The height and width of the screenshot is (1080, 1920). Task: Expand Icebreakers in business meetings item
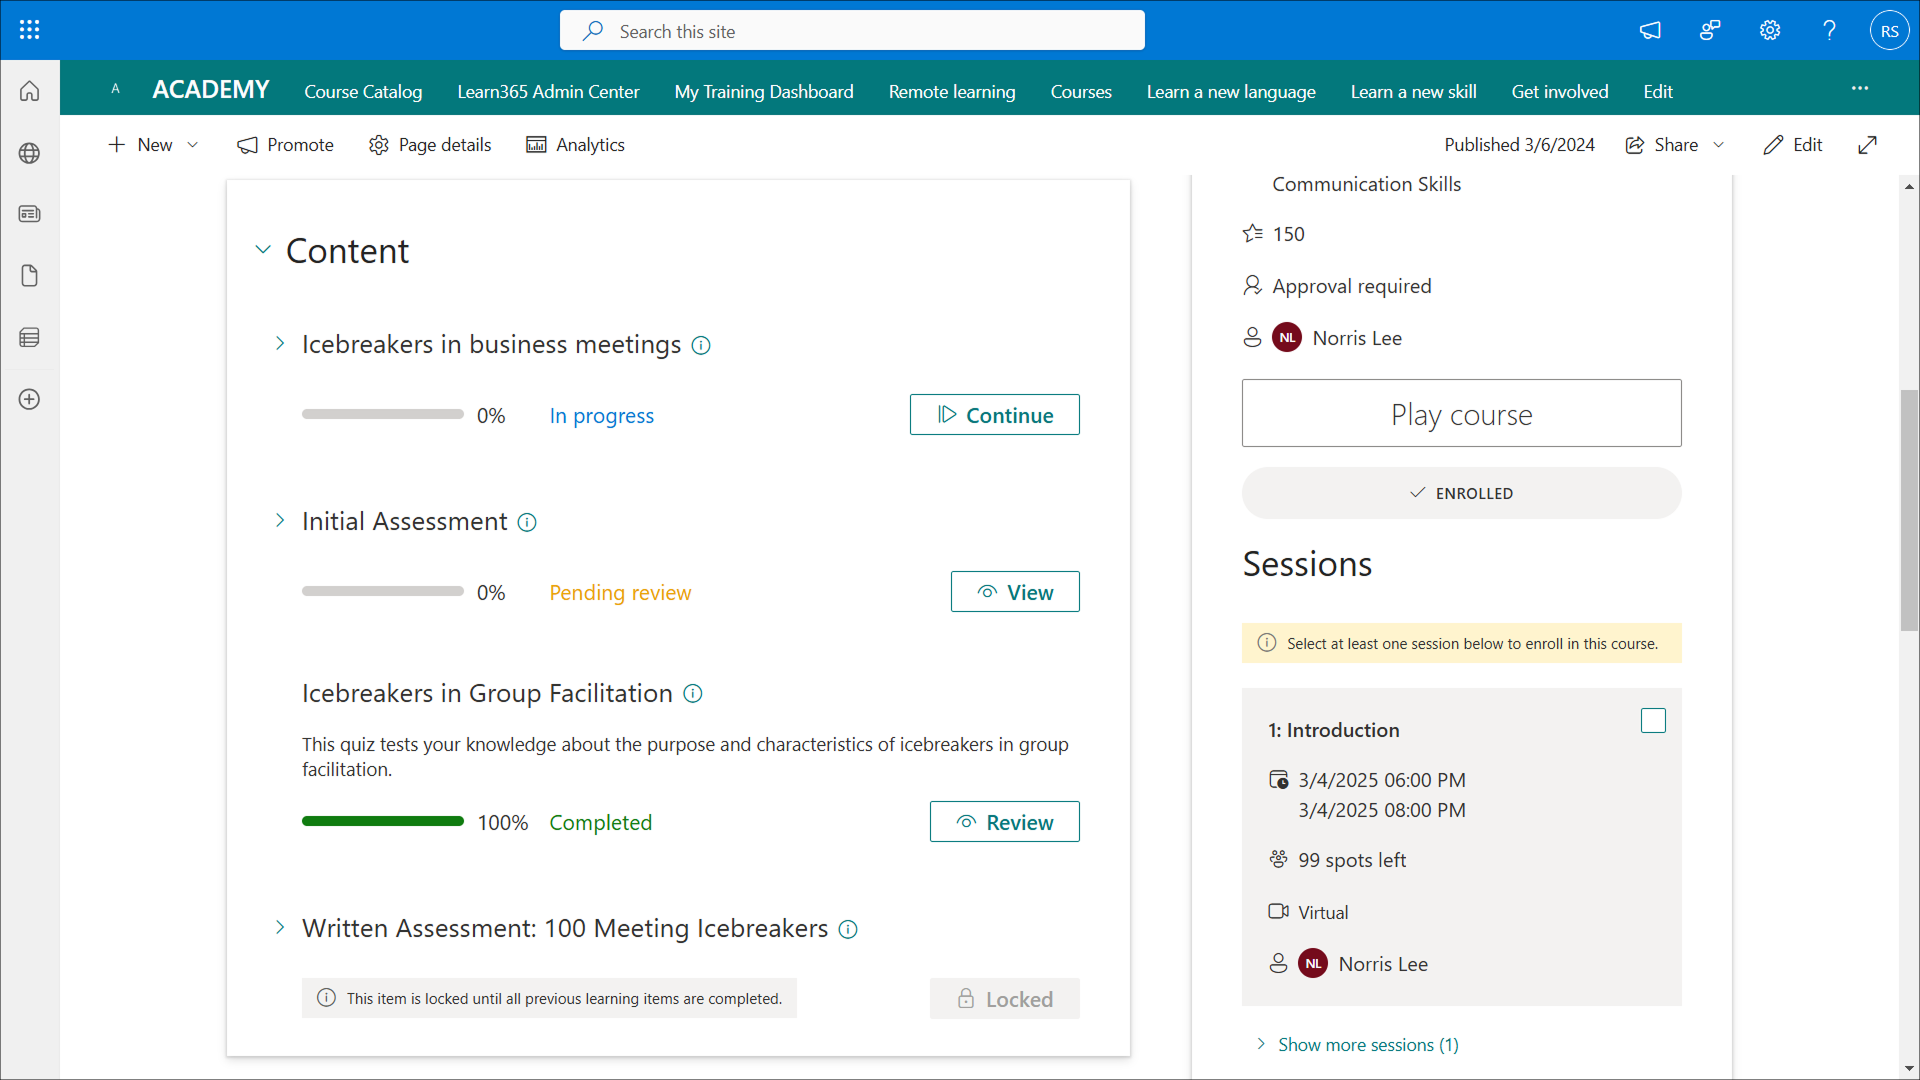coord(280,344)
